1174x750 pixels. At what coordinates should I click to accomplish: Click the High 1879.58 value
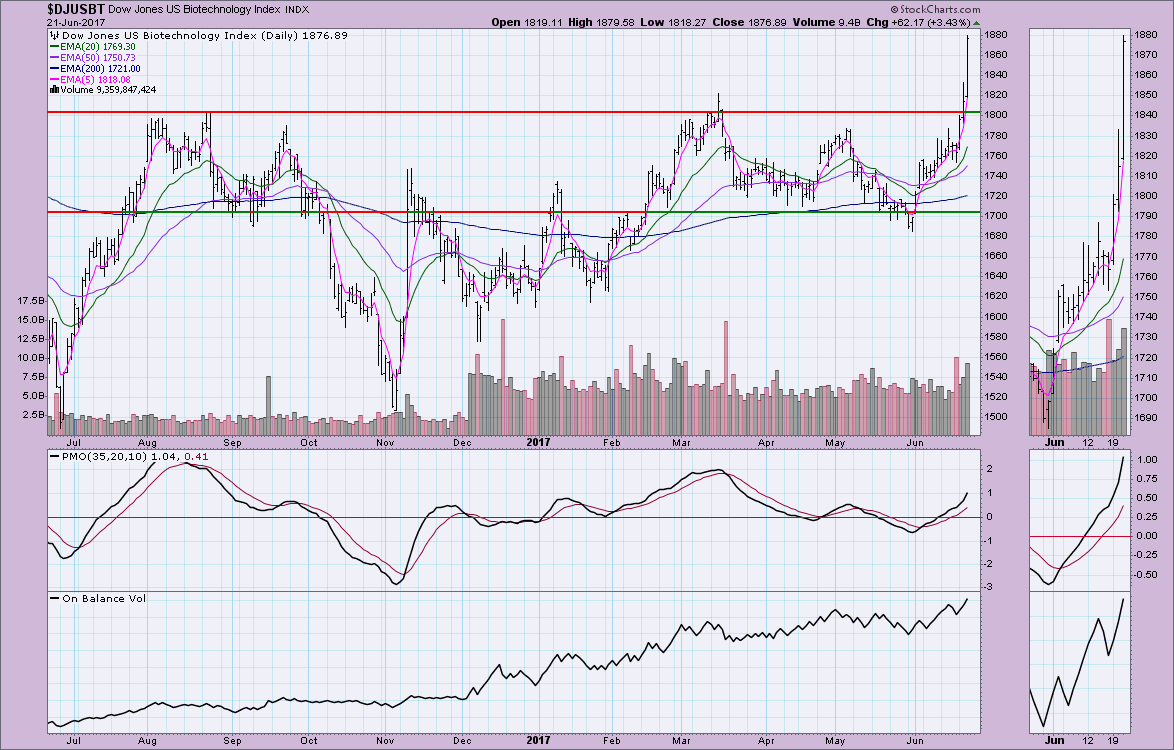603,22
